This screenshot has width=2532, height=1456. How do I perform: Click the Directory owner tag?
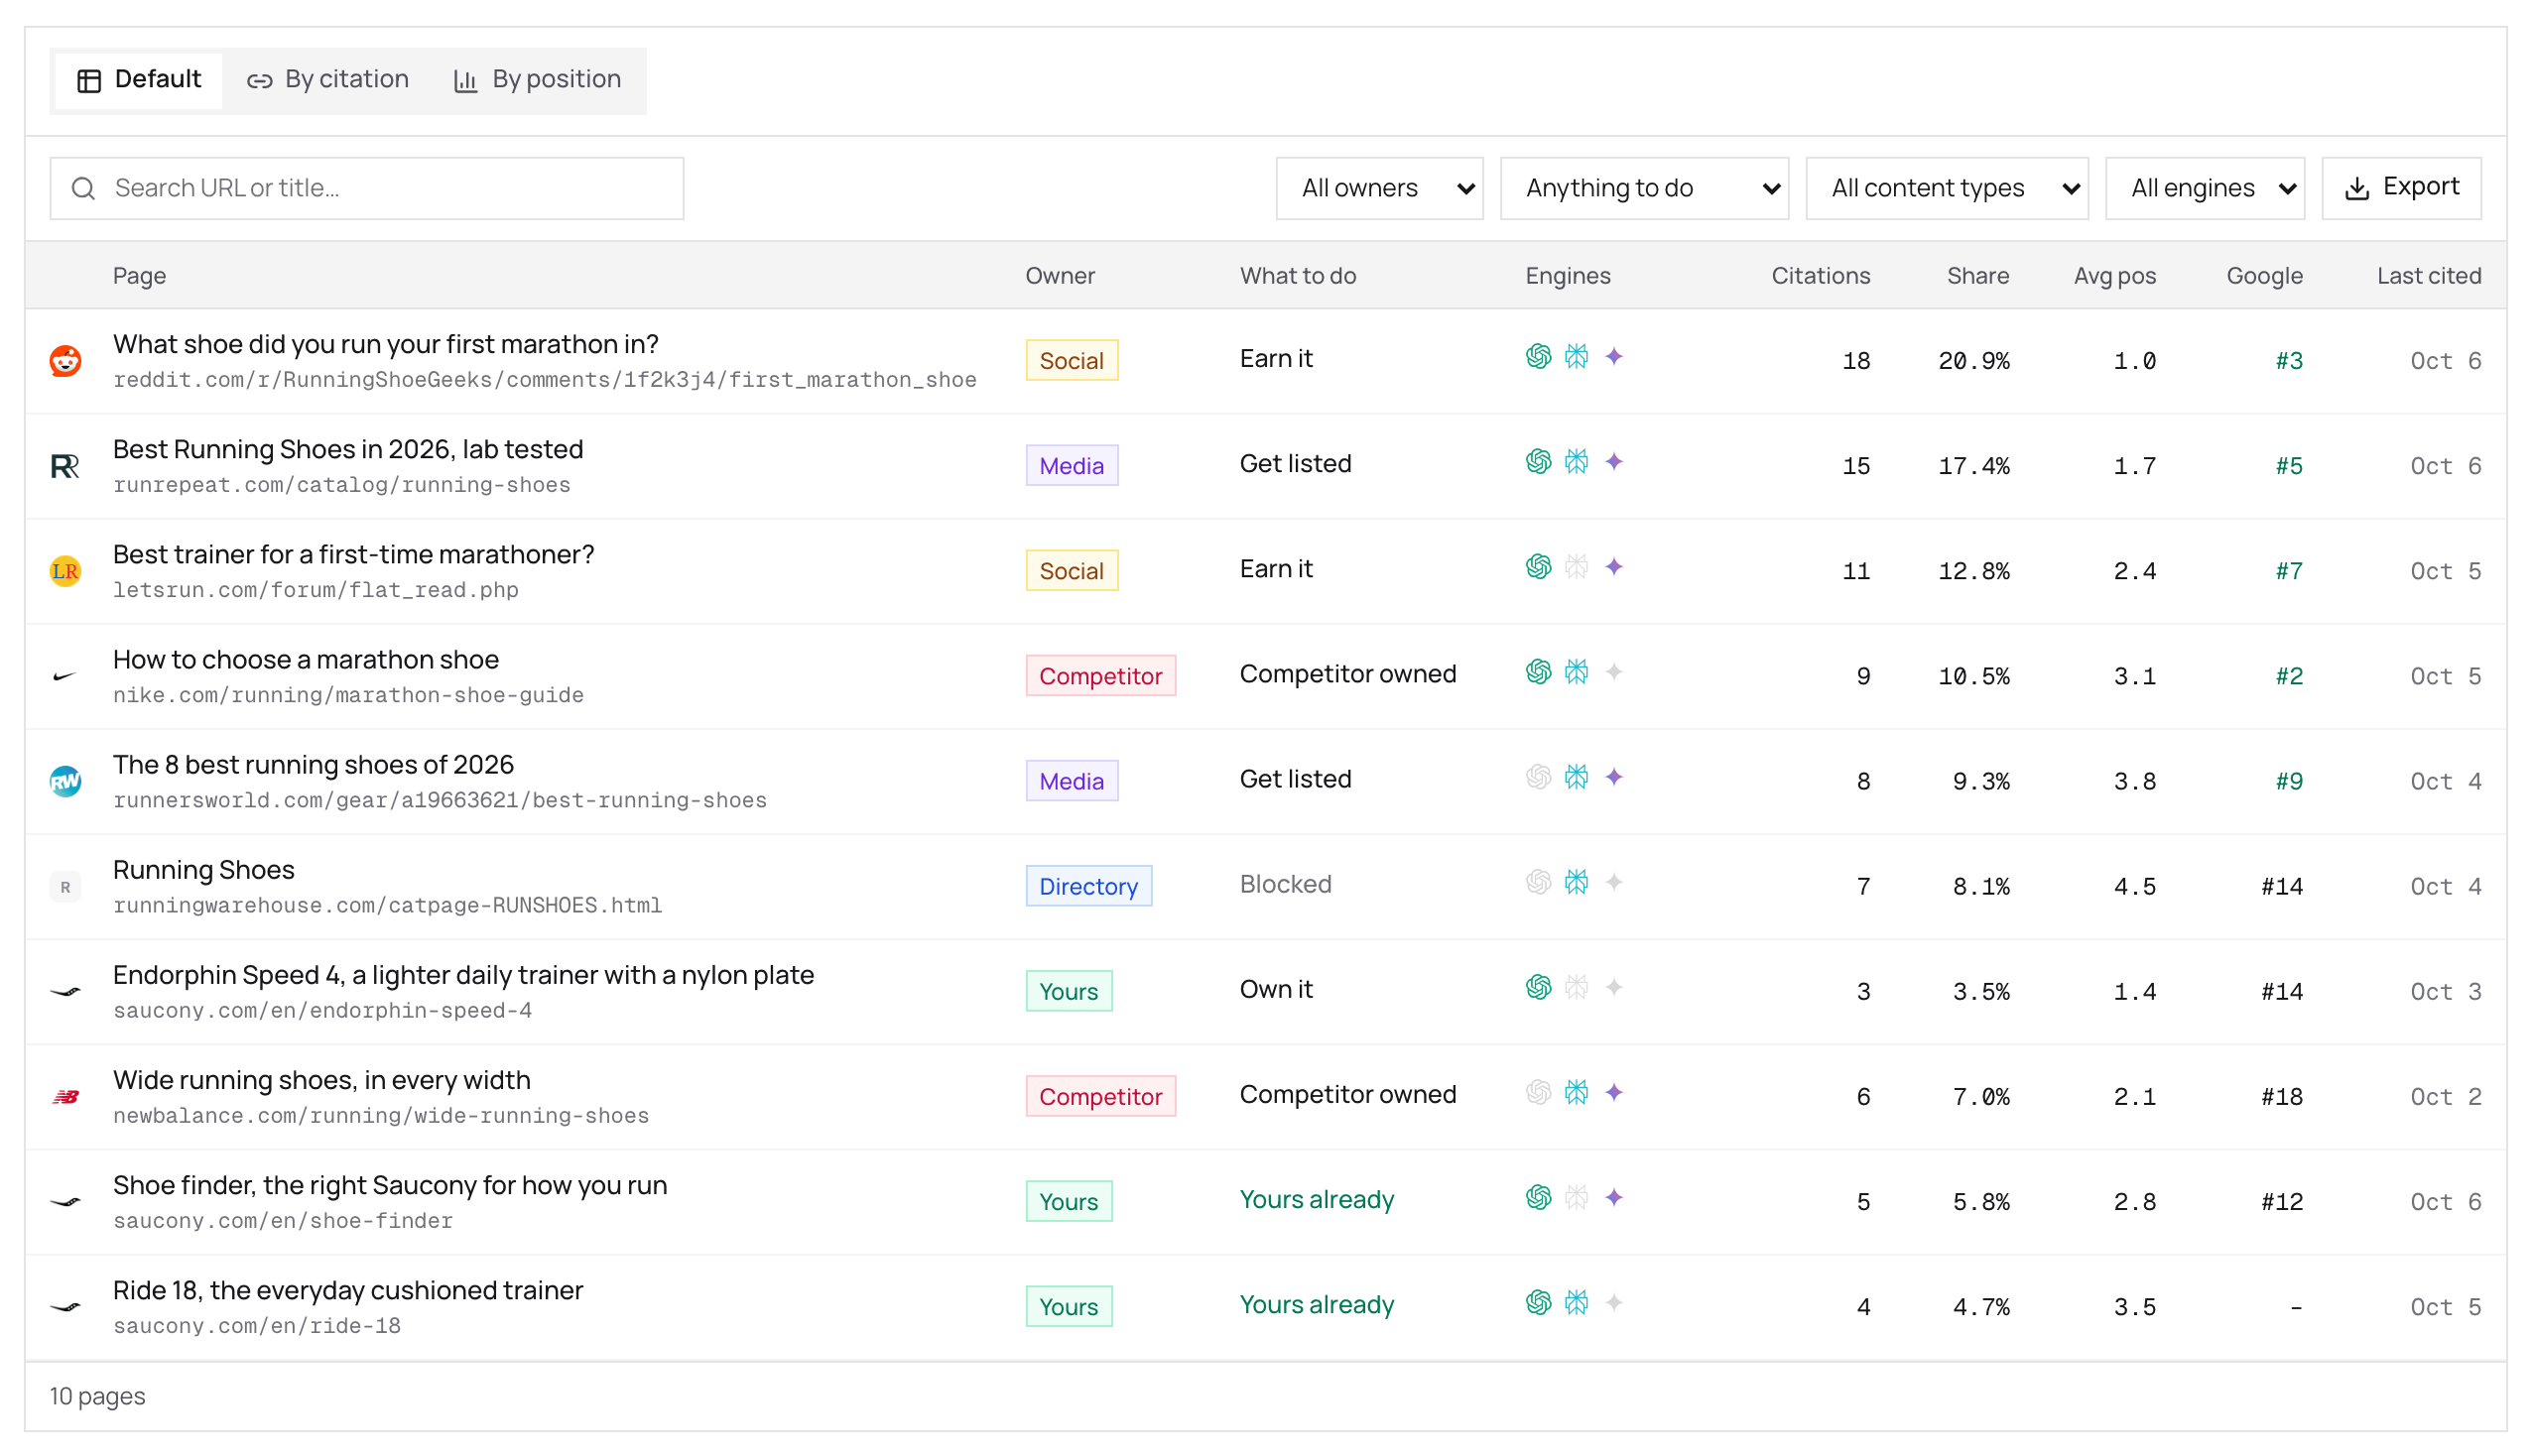(x=1088, y=887)
